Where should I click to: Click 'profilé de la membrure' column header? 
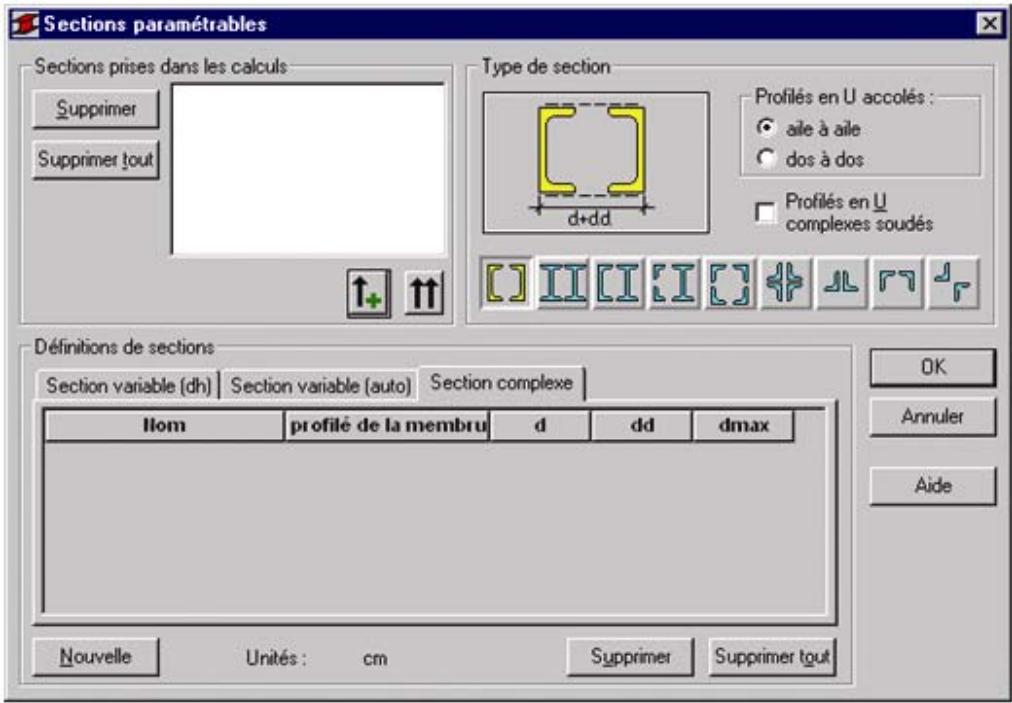coord(387,425)
